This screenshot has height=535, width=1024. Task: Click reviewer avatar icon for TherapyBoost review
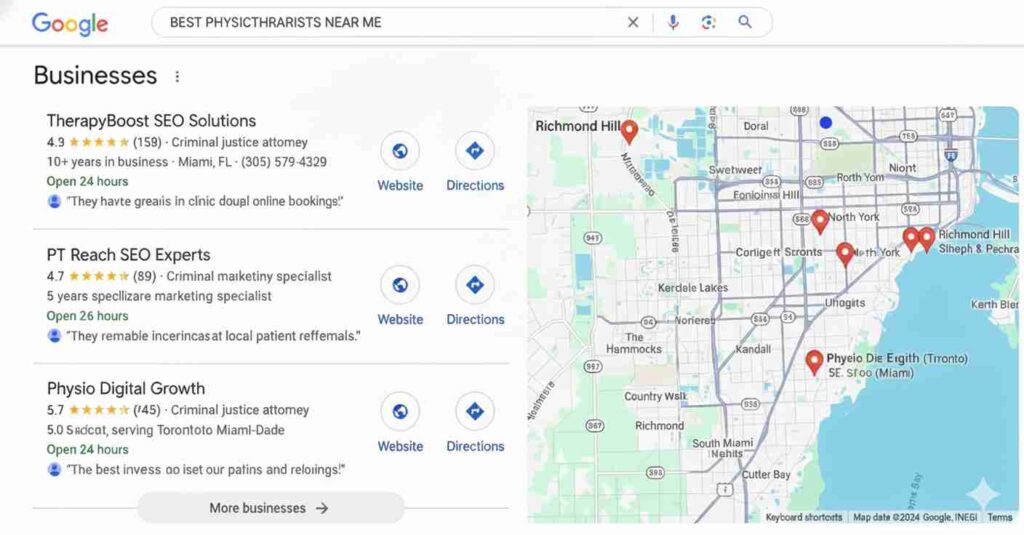[54, 201]
